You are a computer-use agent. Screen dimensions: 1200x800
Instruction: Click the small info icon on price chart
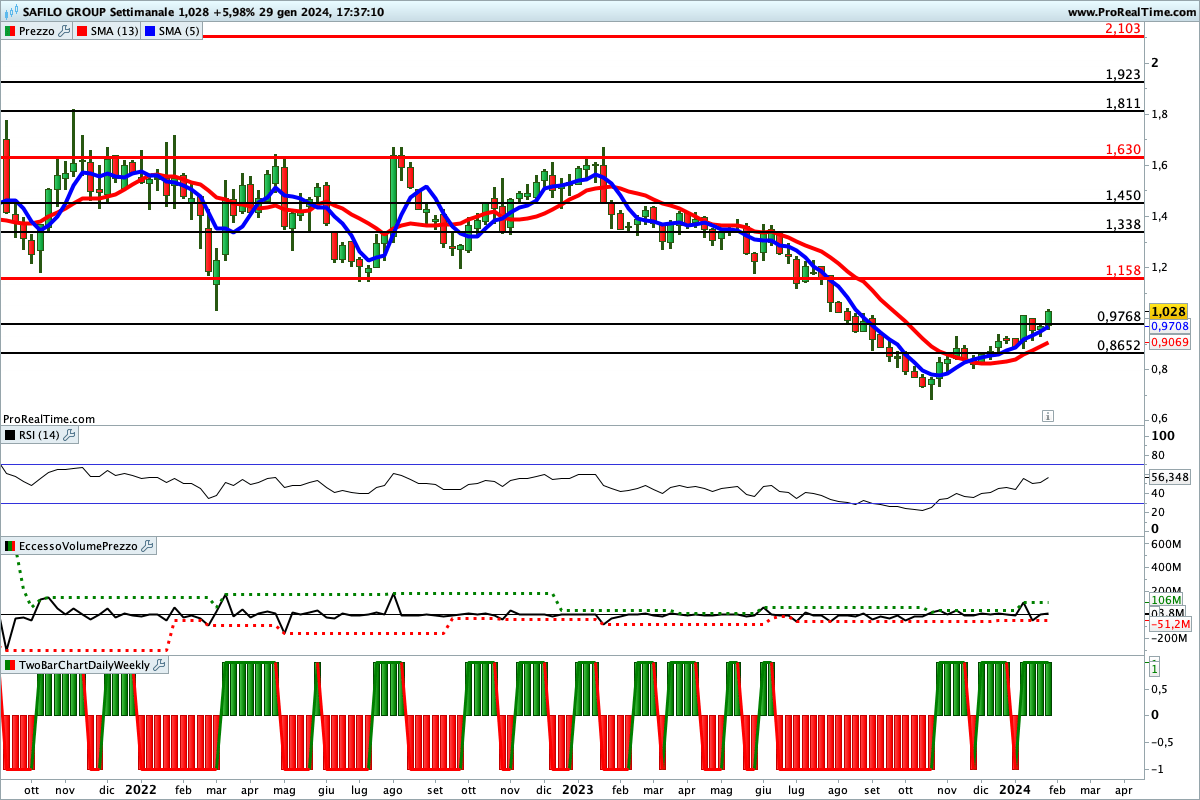click(x=1046, y=414)
